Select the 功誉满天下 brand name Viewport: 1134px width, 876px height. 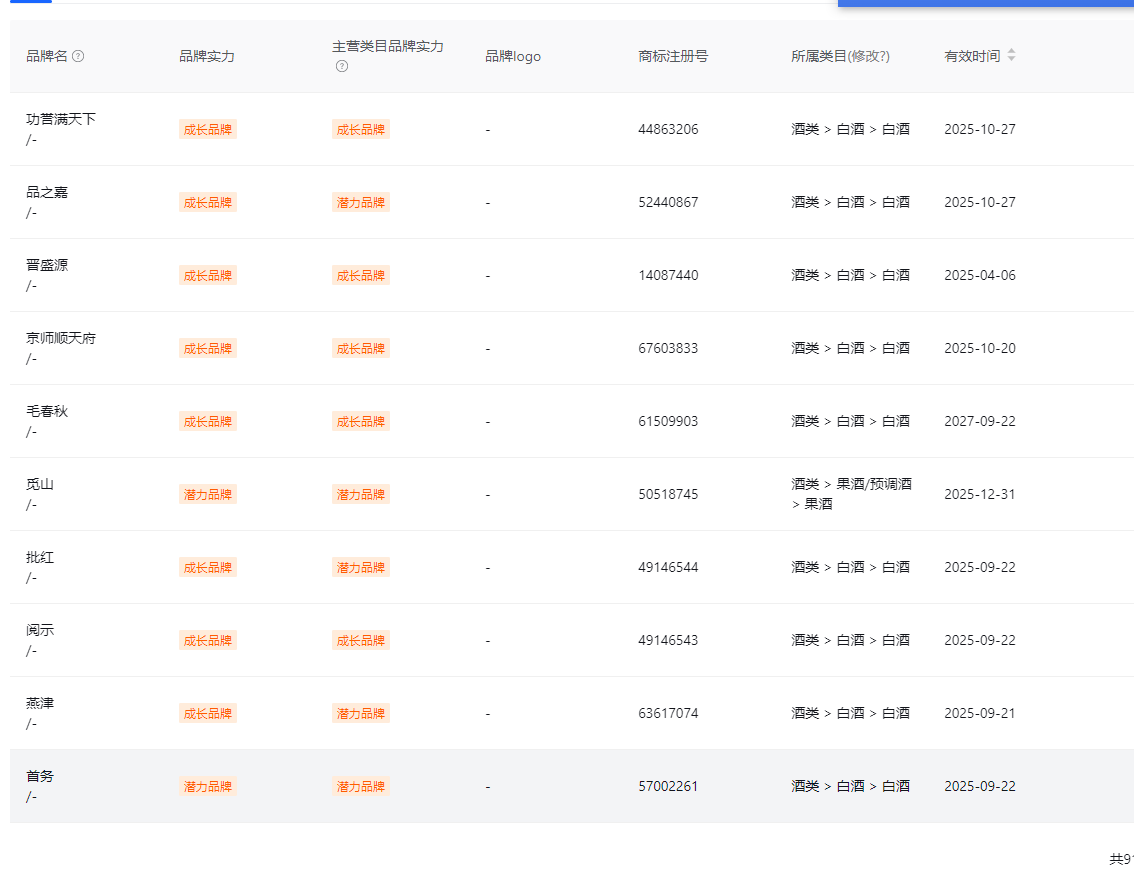tap(61, 119)
